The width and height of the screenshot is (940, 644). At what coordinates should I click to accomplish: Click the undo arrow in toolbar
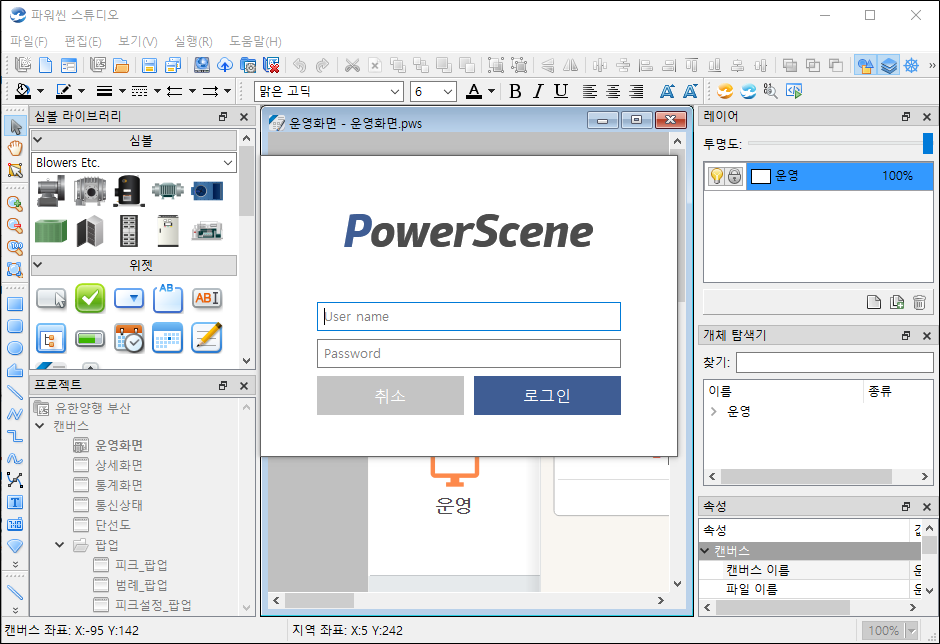coord(299,65)
